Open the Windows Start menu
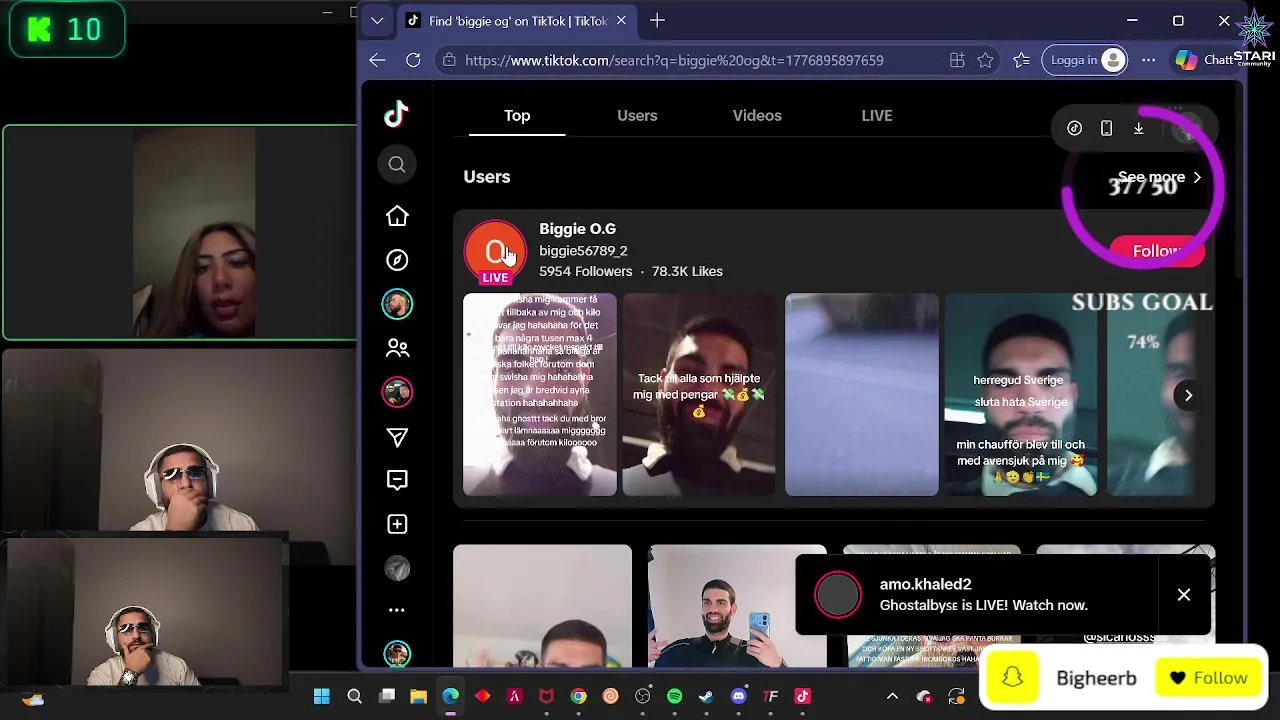Viewport: 1280px width, 720px height. 321,696
